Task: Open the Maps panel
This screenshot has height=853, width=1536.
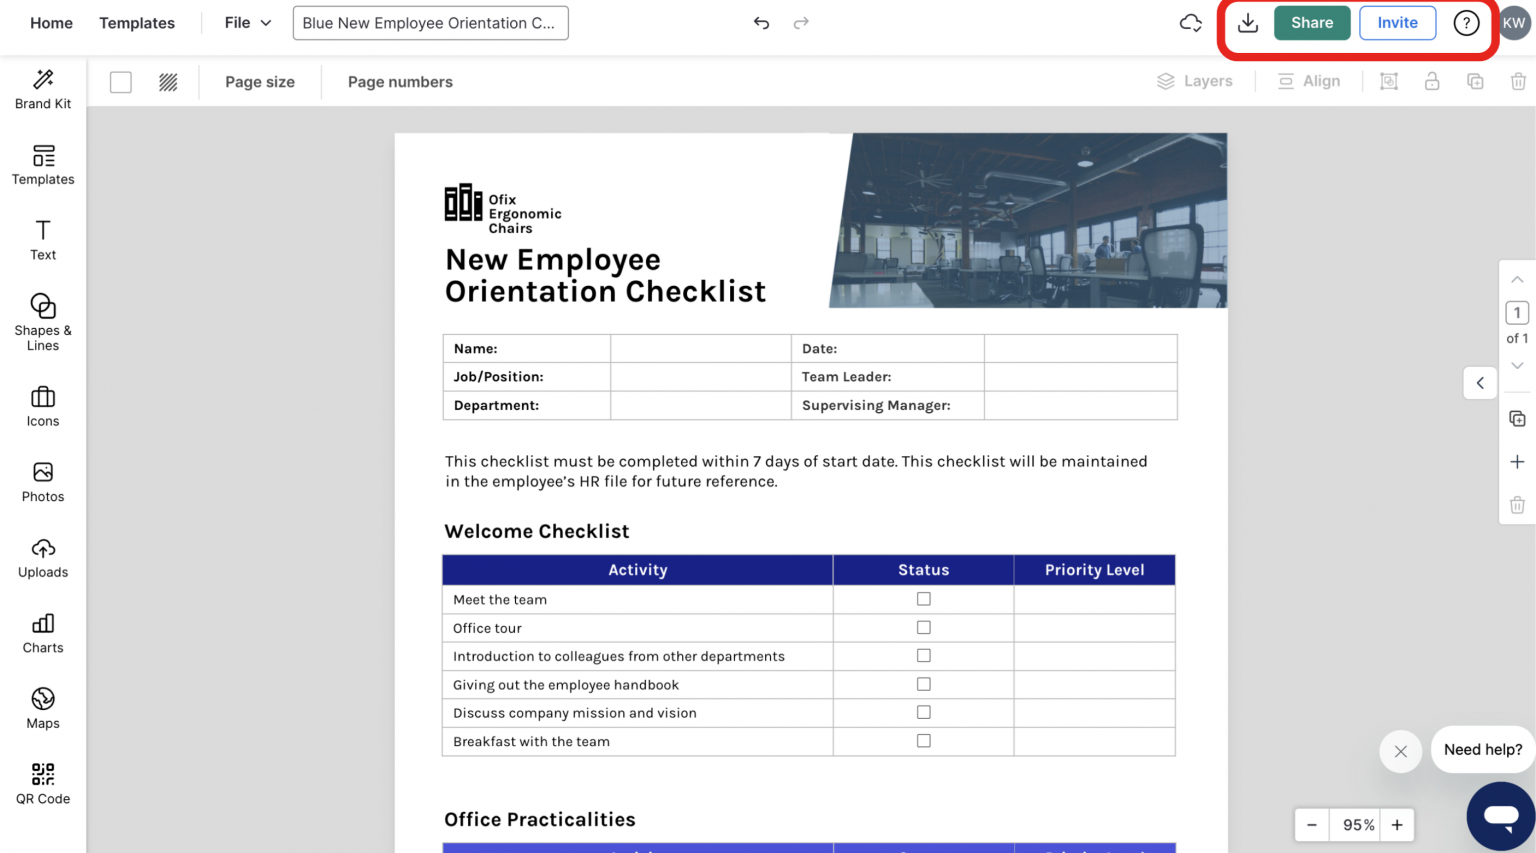Action: click(x=42, y=708)
